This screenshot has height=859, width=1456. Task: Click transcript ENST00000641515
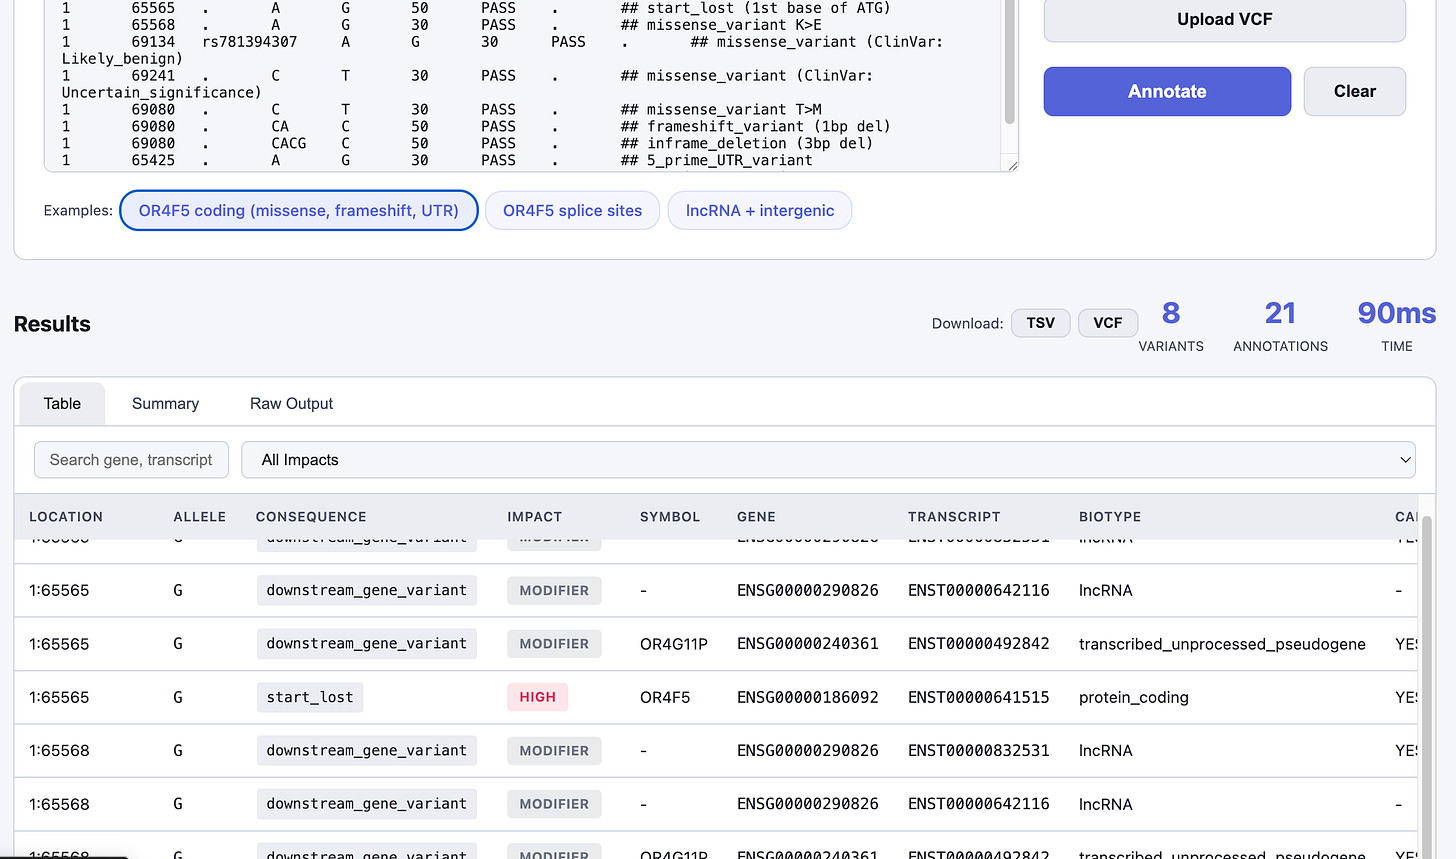[979, 697]
